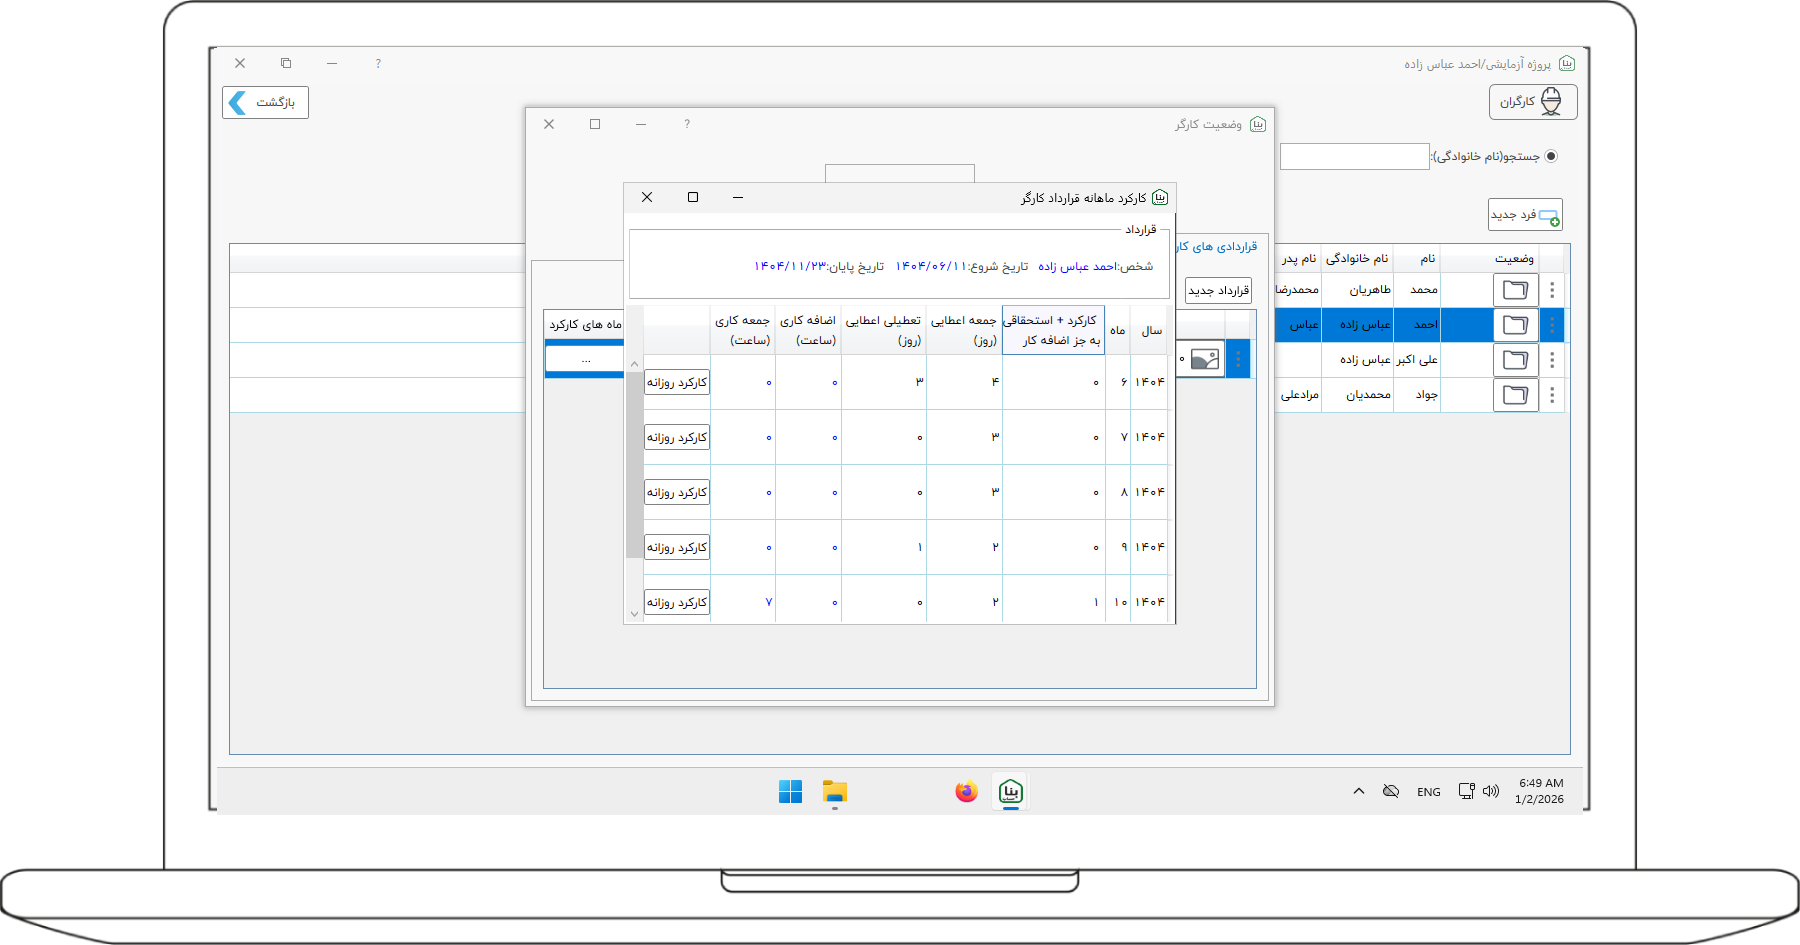Viewport: 1800px width, 945px height.
Task: Click the بازگشت back button
Action: point(265,102)
